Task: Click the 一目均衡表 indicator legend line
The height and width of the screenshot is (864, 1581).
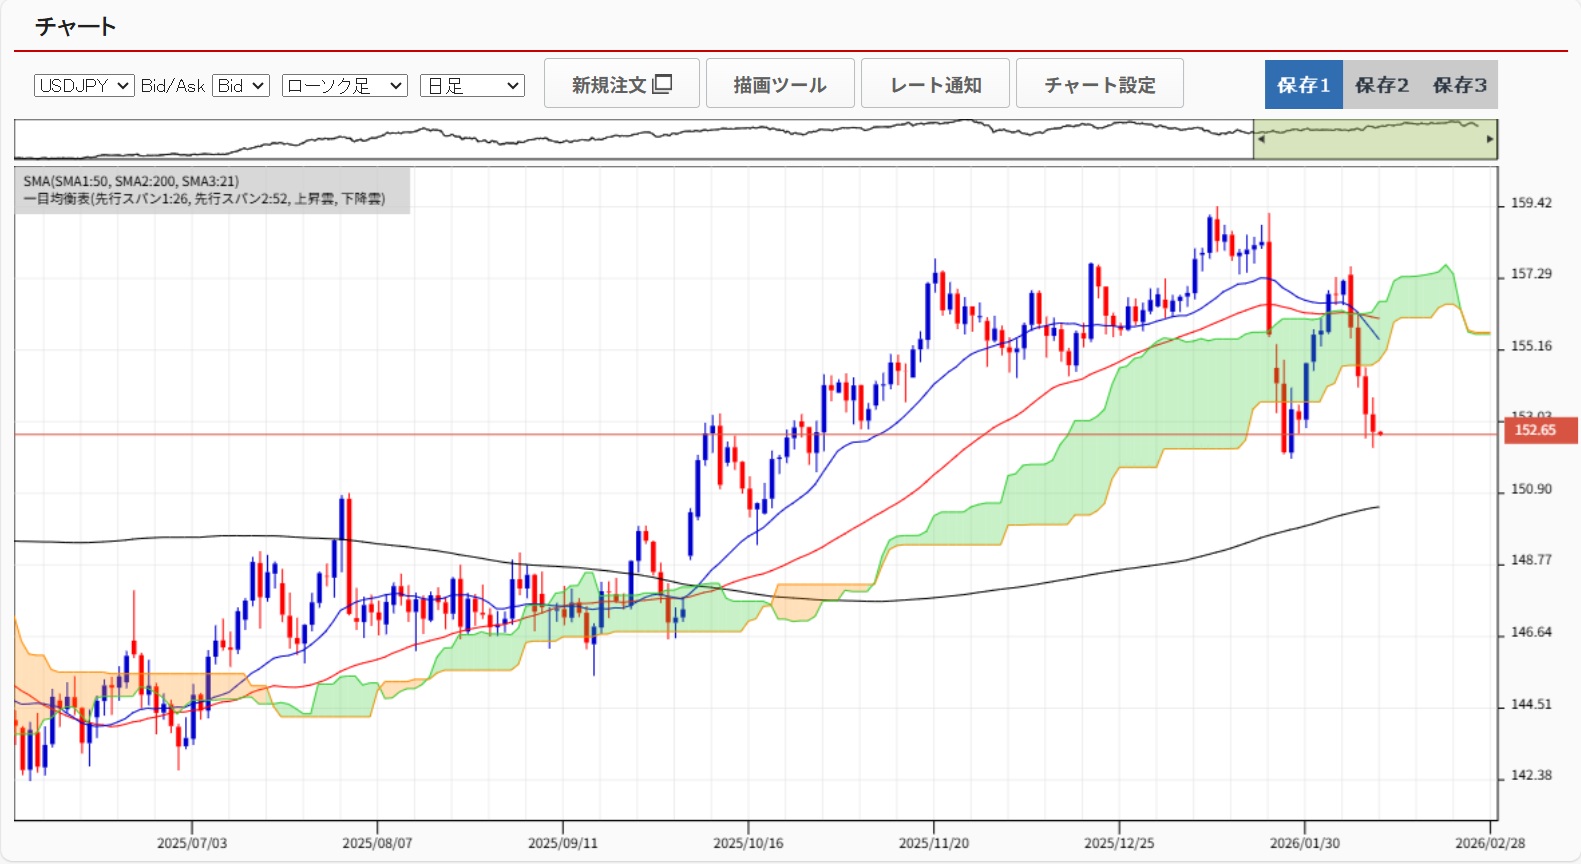Action: click(204, 199)
